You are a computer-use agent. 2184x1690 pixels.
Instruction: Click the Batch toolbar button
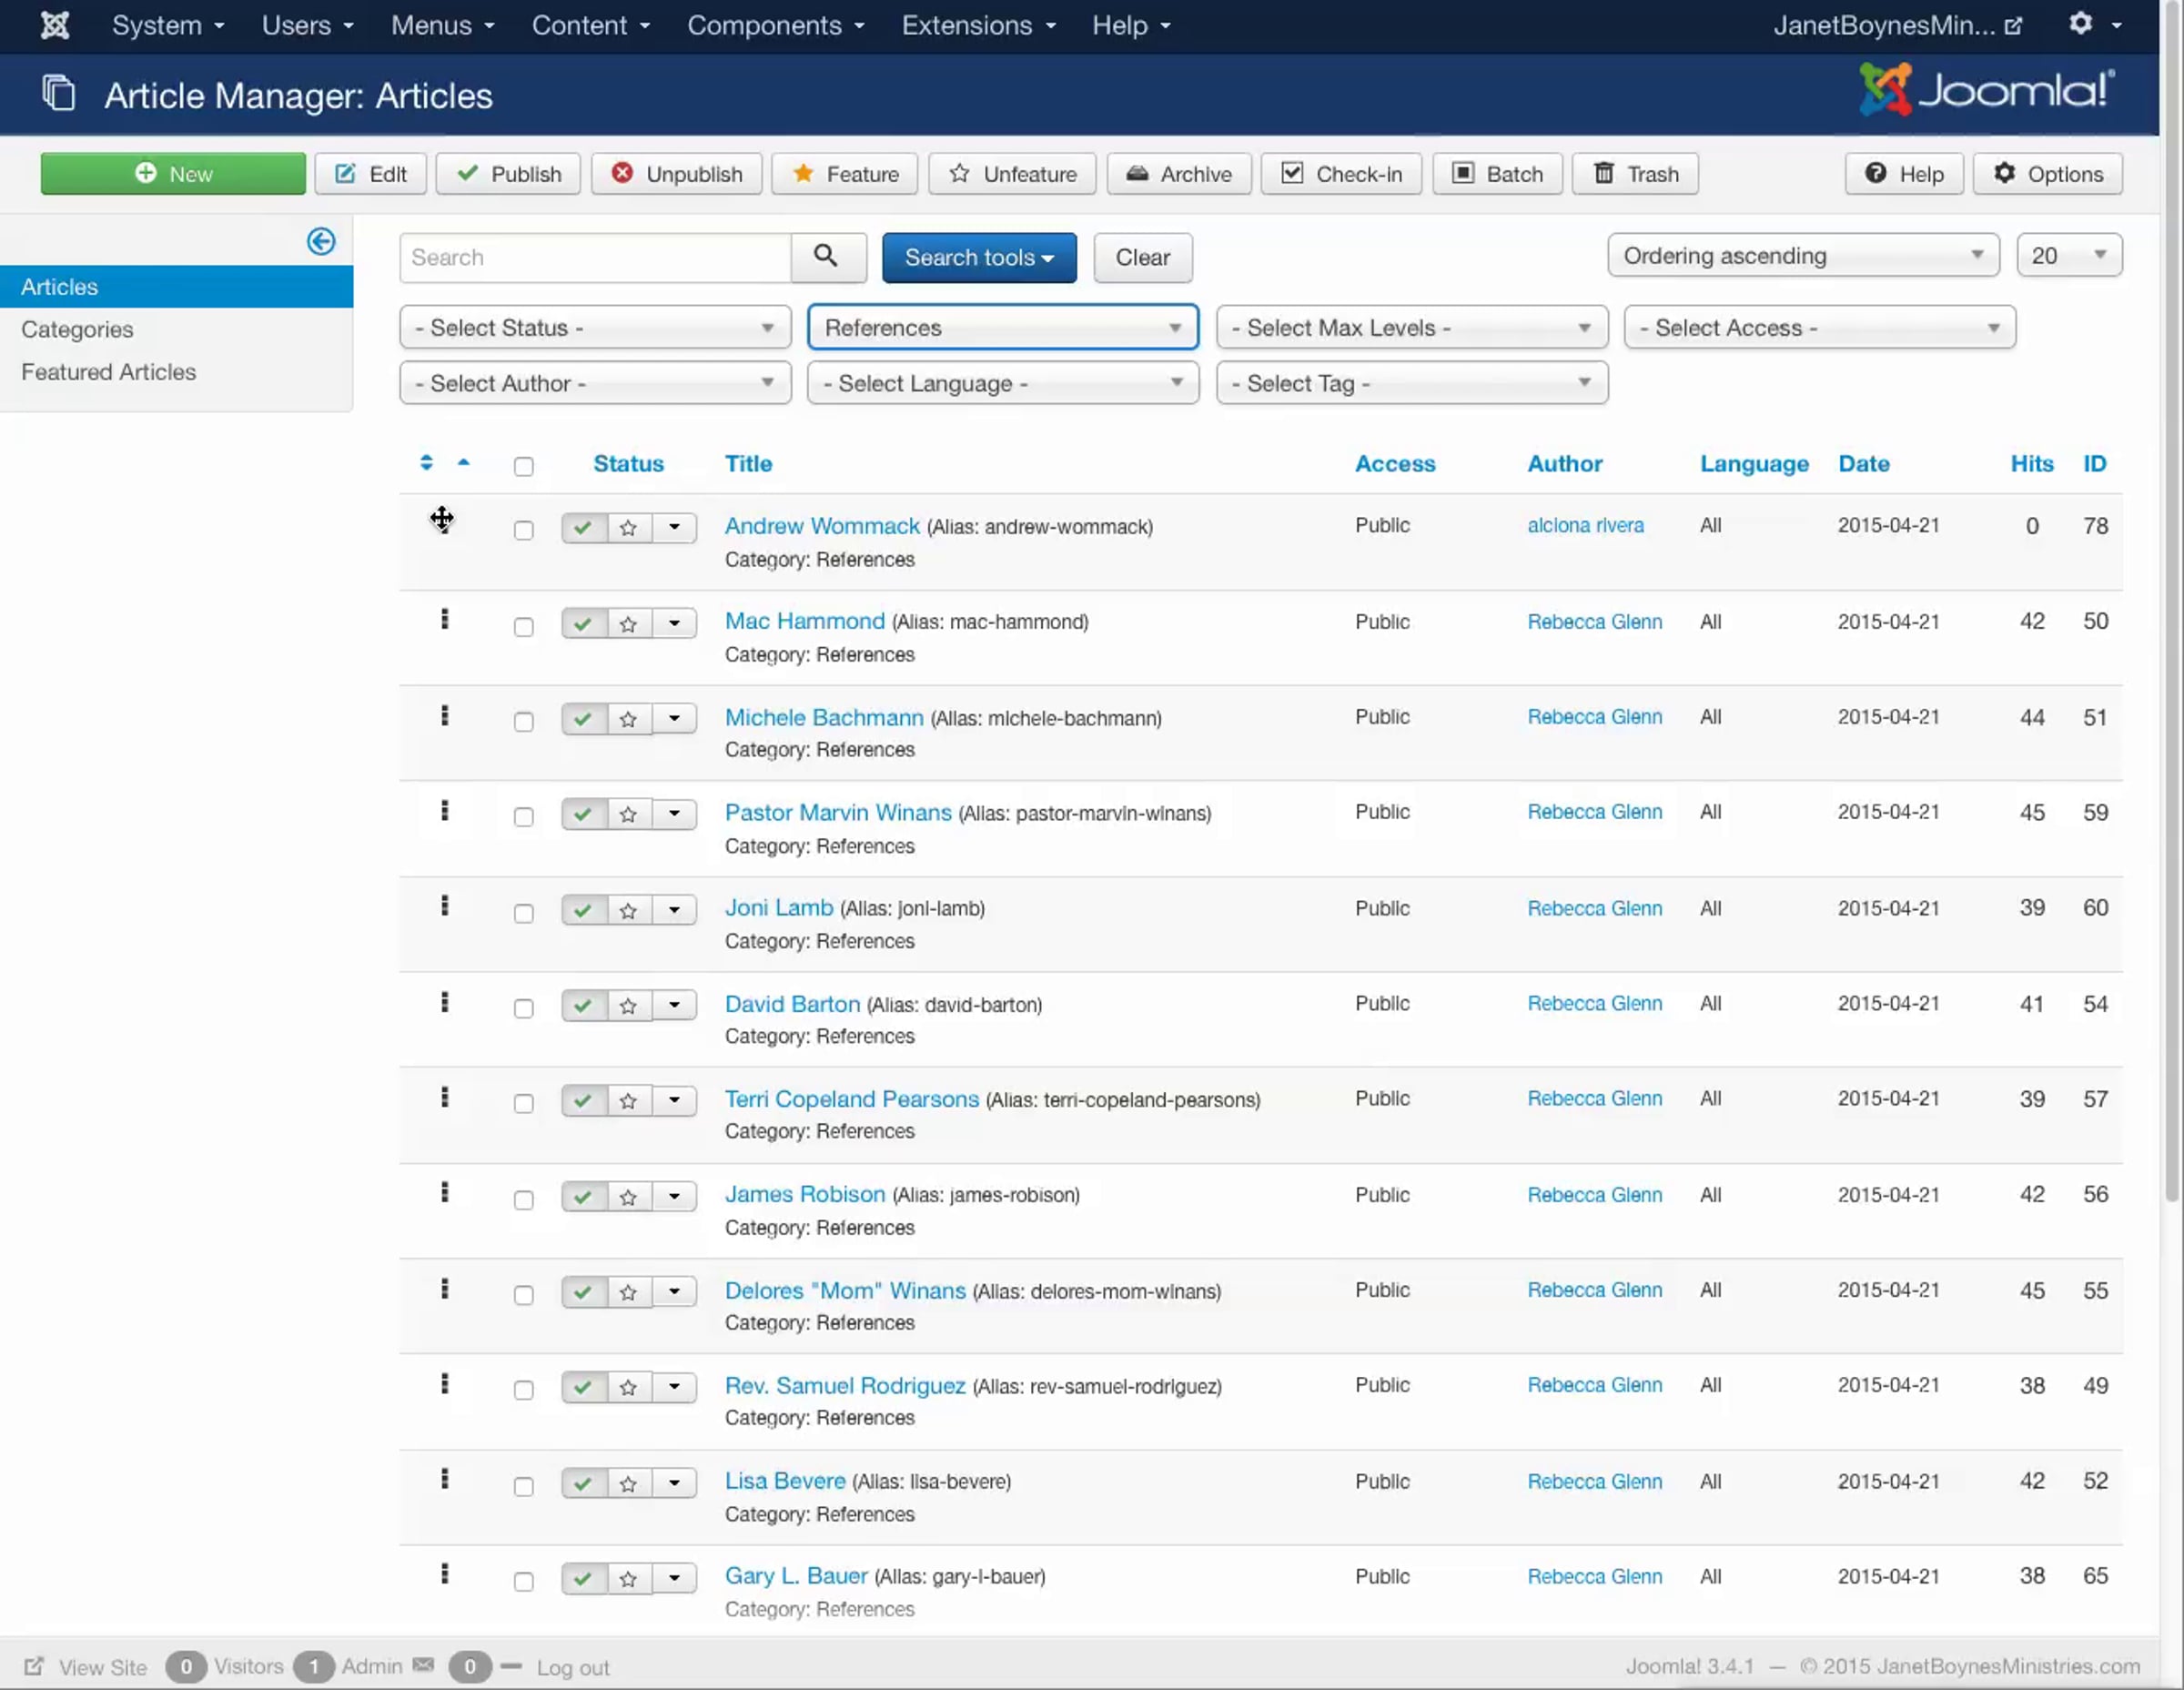coord(1497,173)
